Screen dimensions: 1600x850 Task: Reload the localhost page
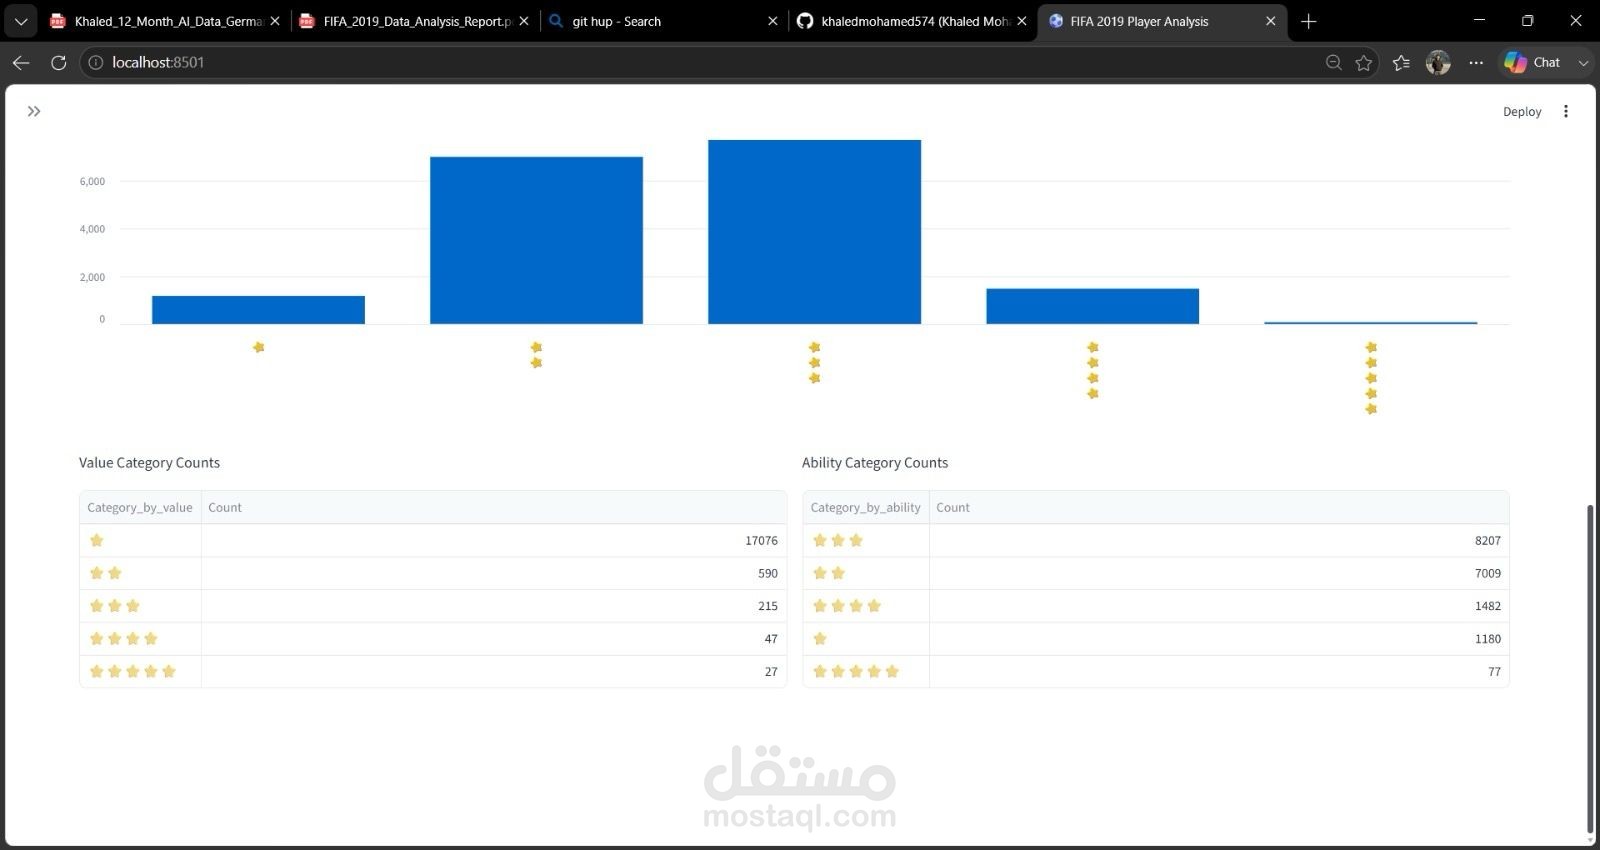click(x=59, y=62)
